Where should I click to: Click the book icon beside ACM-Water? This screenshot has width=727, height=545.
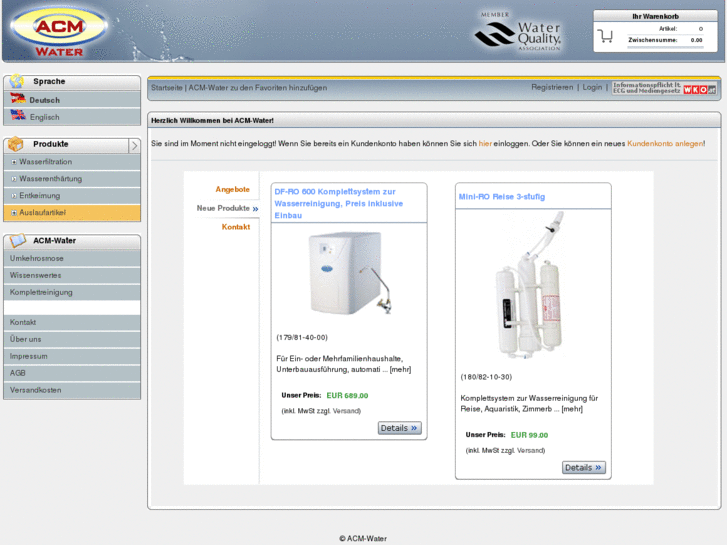coord(18,240)
